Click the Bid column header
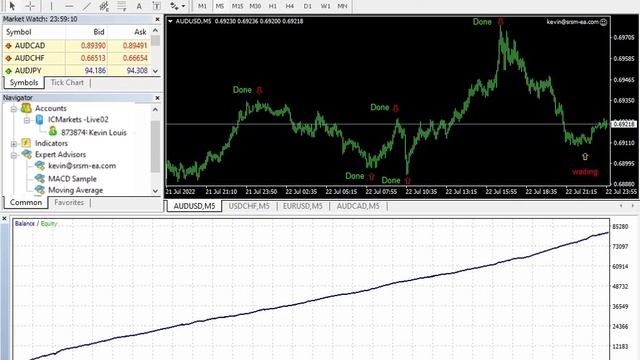640x360 pixels. 99,32
